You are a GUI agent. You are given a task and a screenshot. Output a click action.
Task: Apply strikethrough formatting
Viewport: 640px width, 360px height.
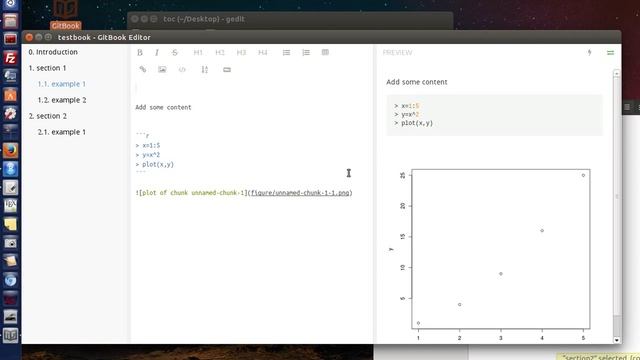tap(175, 52)
